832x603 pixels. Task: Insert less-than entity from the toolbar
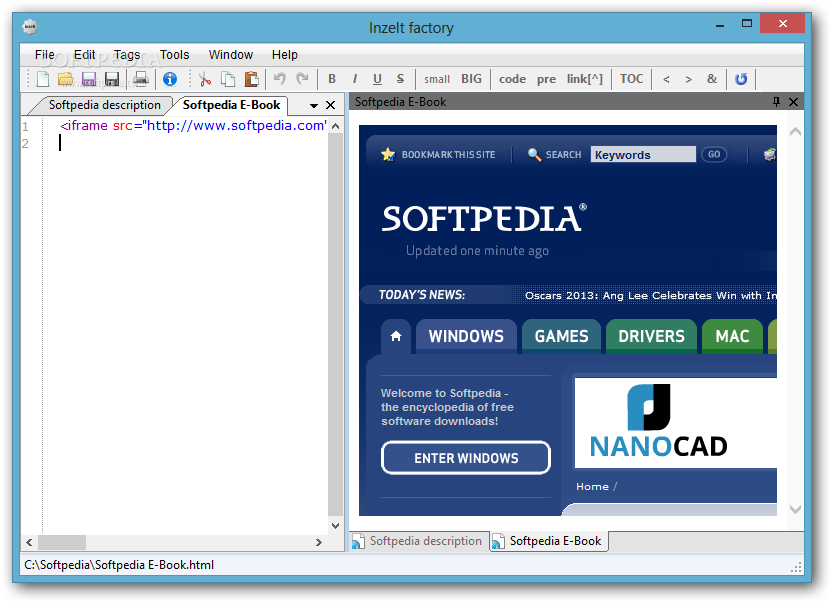coord(666,79)
